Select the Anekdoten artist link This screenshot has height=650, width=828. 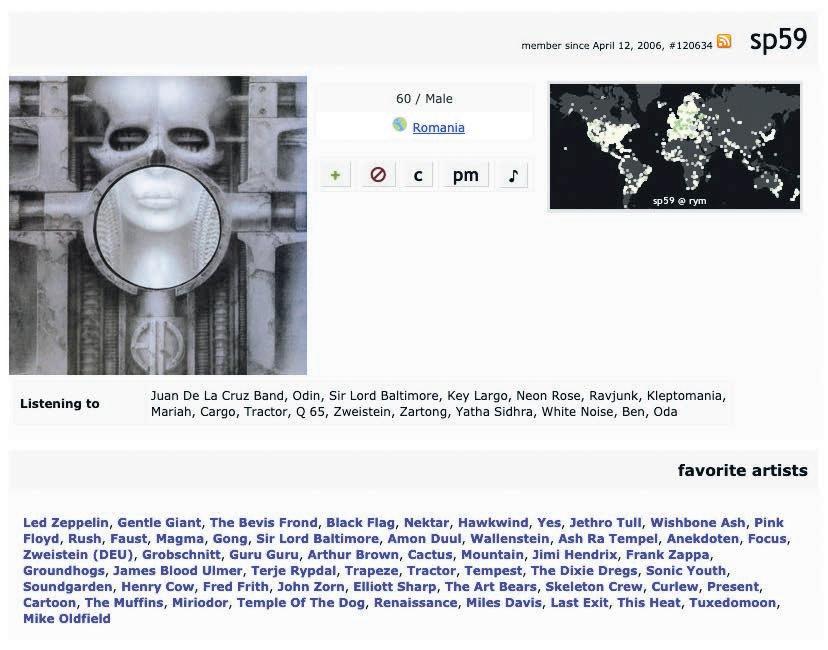(703, 539)
